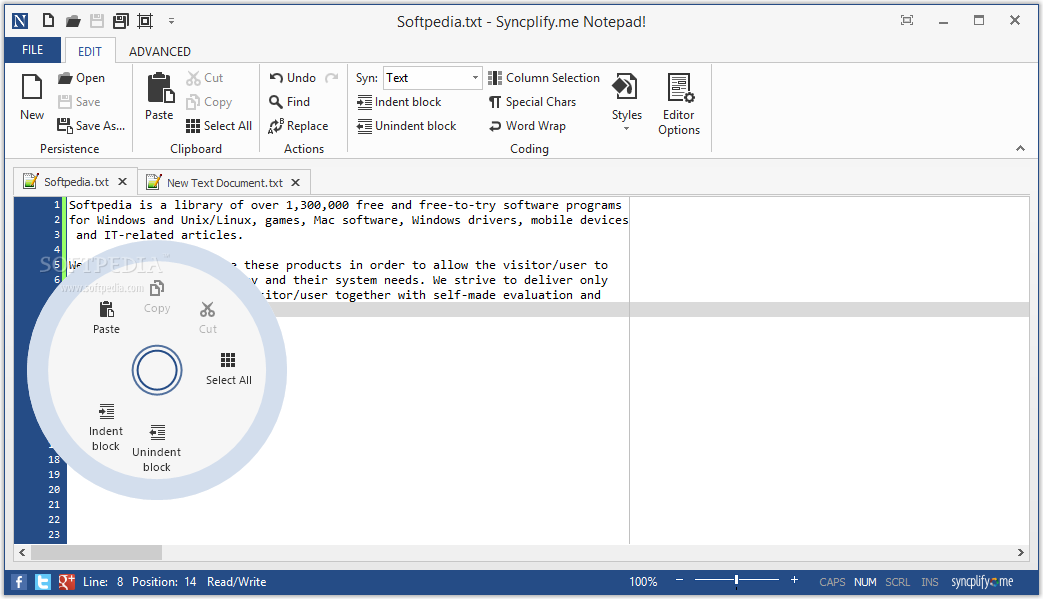Click the ribbon display options icon in title bar
The image size is (1043, 599).
point(907,21)
